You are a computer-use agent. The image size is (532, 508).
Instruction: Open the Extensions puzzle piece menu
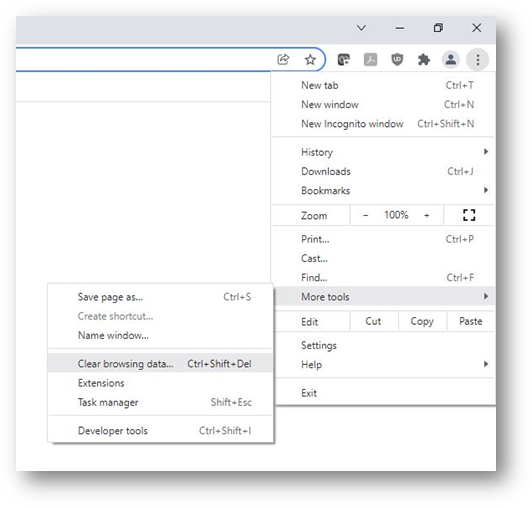pyautogui.click(x=424, y=60)
